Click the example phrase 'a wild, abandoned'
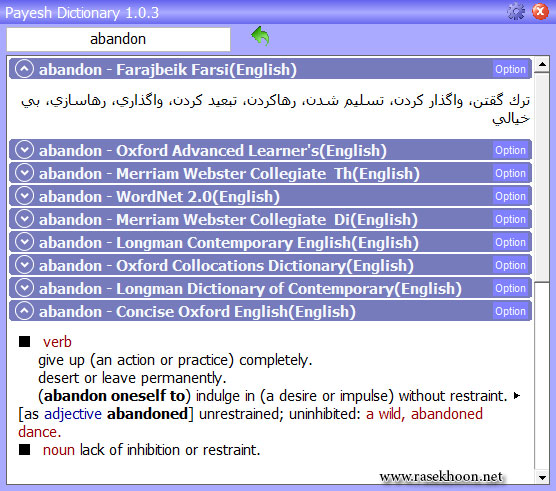 tap(424, 414)
